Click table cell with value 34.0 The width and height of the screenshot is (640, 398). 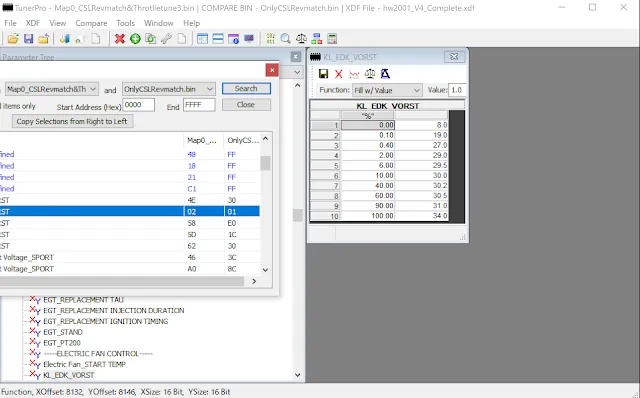(x=422, y=216)
